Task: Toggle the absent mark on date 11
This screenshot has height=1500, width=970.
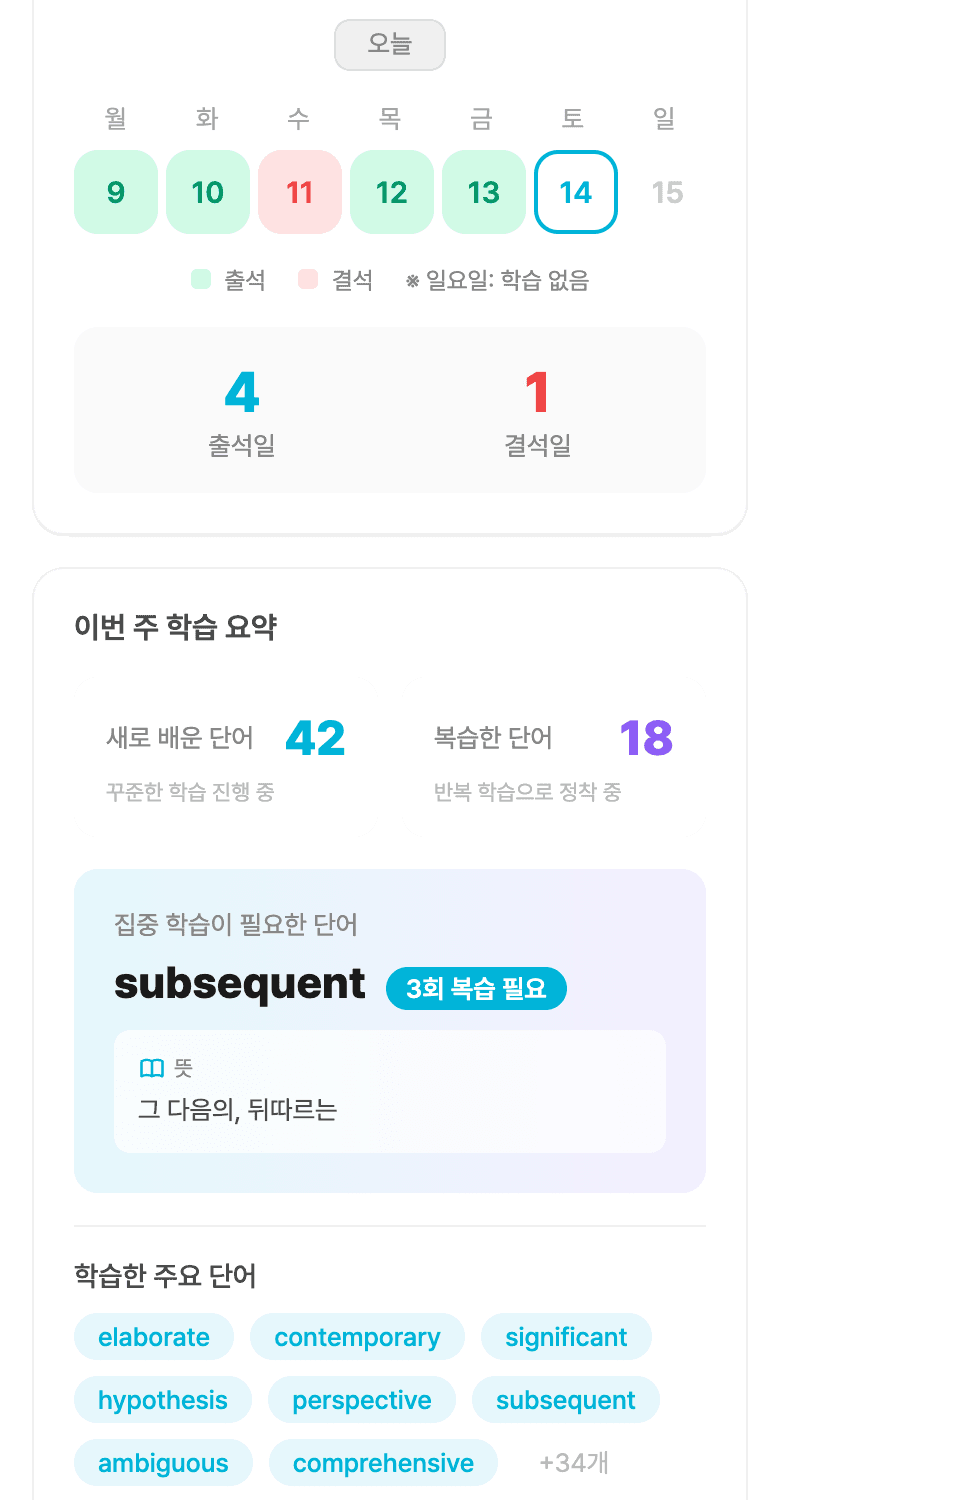Action: pyautogui.click(x=299, y=192)
